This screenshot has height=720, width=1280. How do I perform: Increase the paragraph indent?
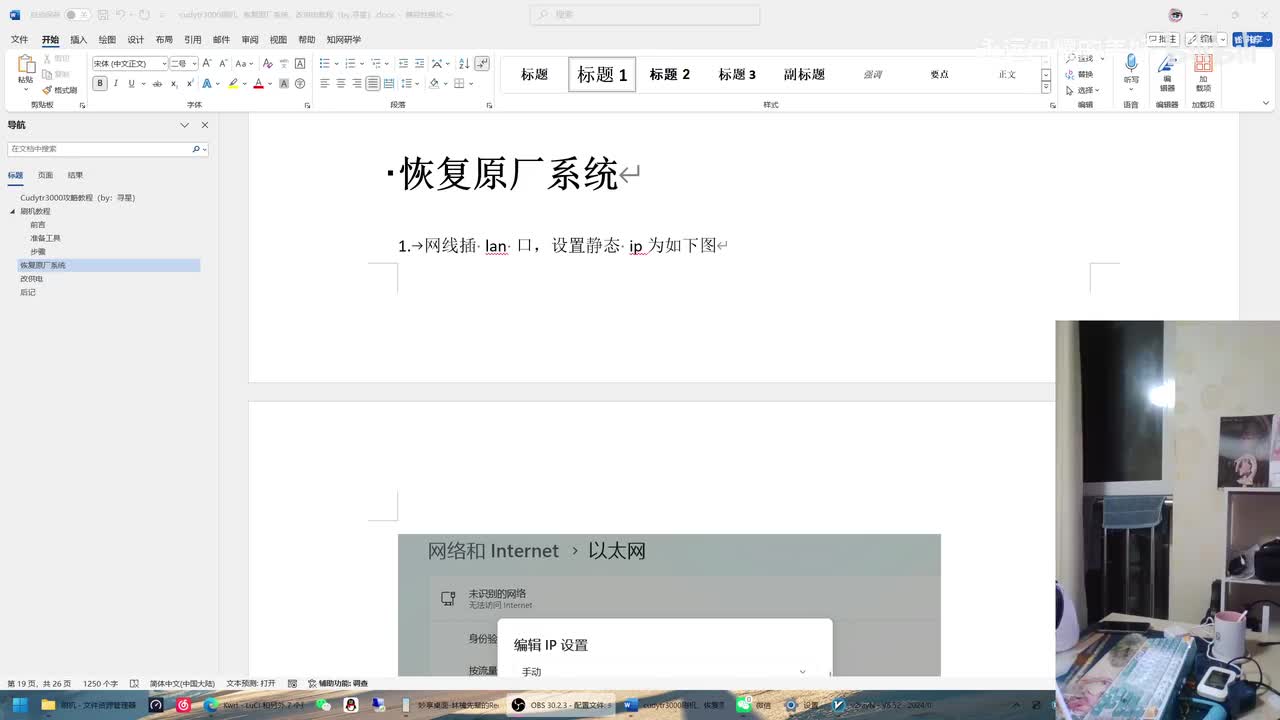(x=419, y=63)
